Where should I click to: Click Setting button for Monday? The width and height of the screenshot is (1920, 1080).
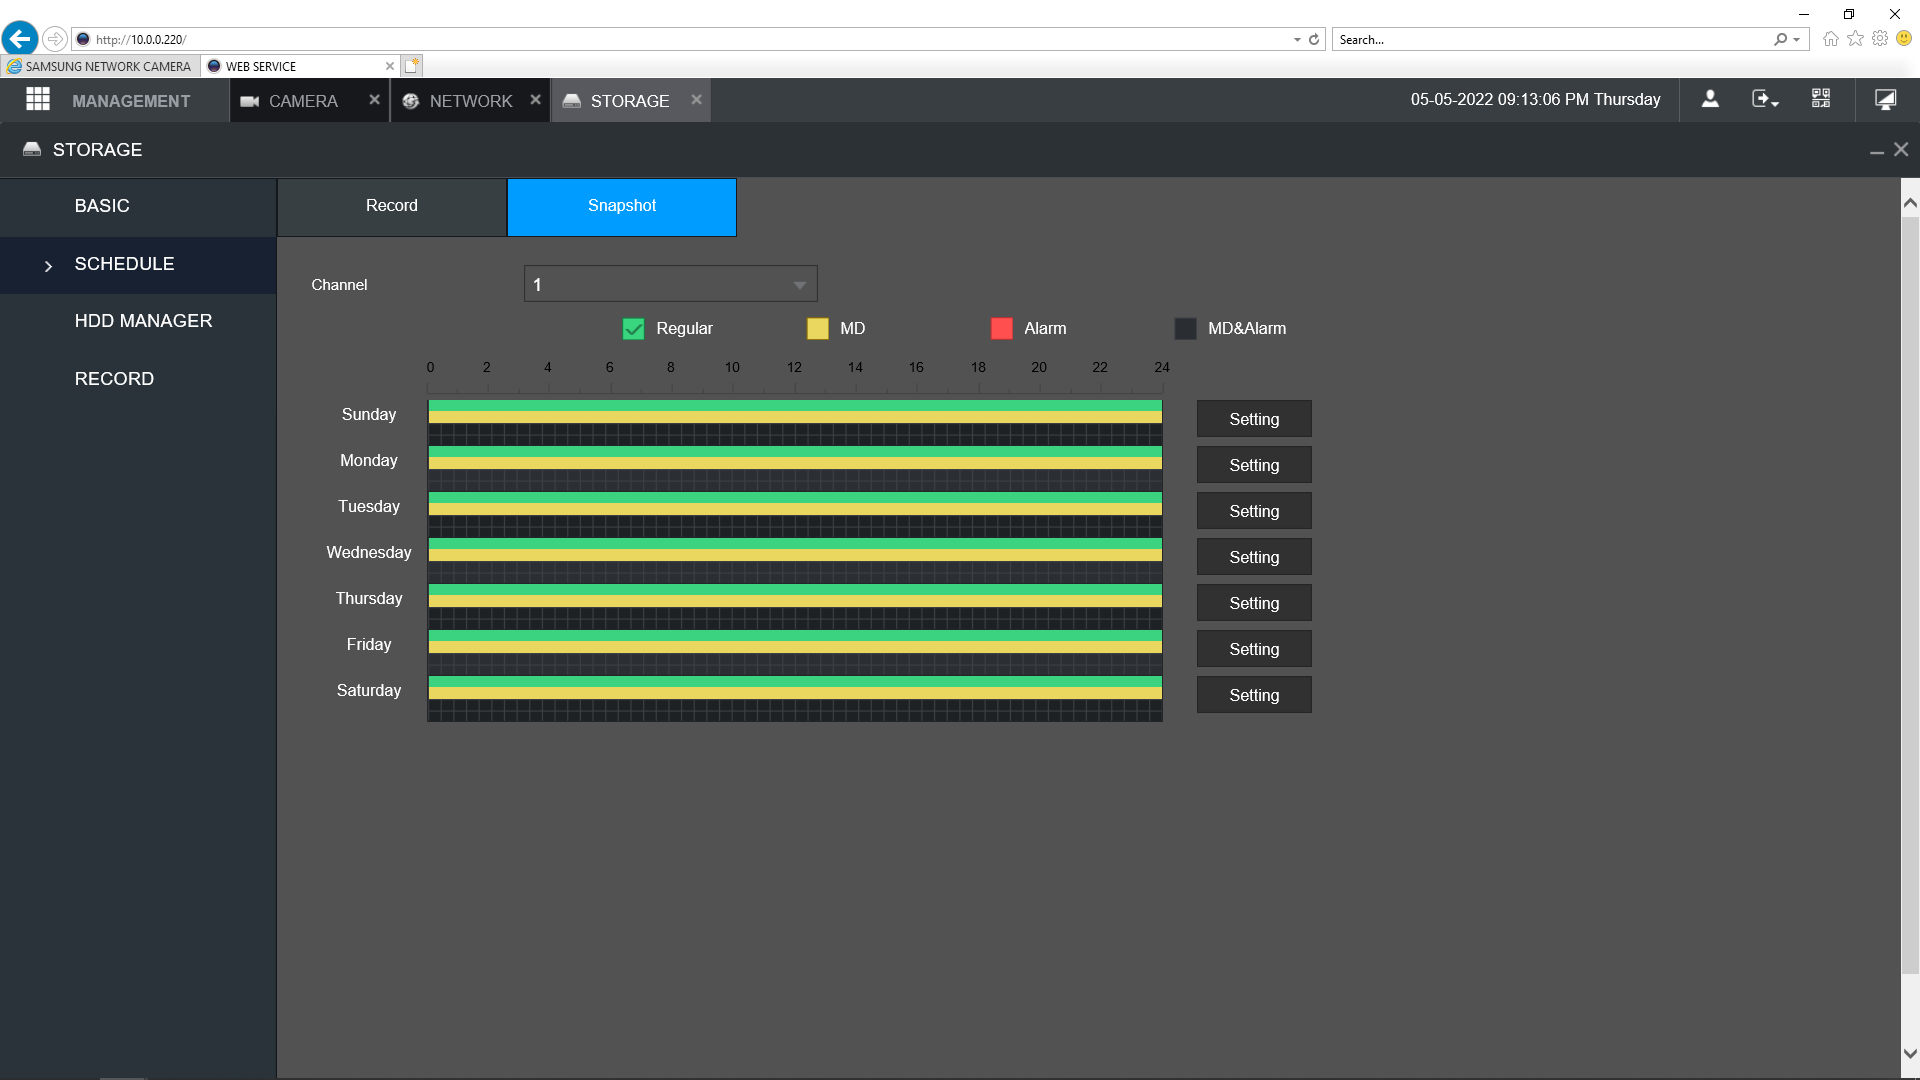(x=1254, y=465)
